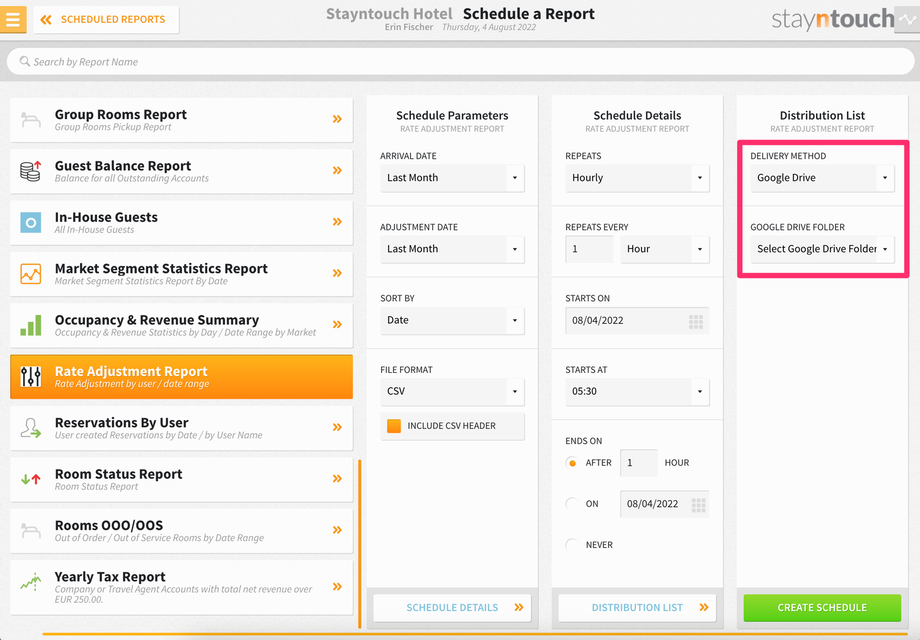
Task: Click the Ends On date field
Action: click(664, 504)
